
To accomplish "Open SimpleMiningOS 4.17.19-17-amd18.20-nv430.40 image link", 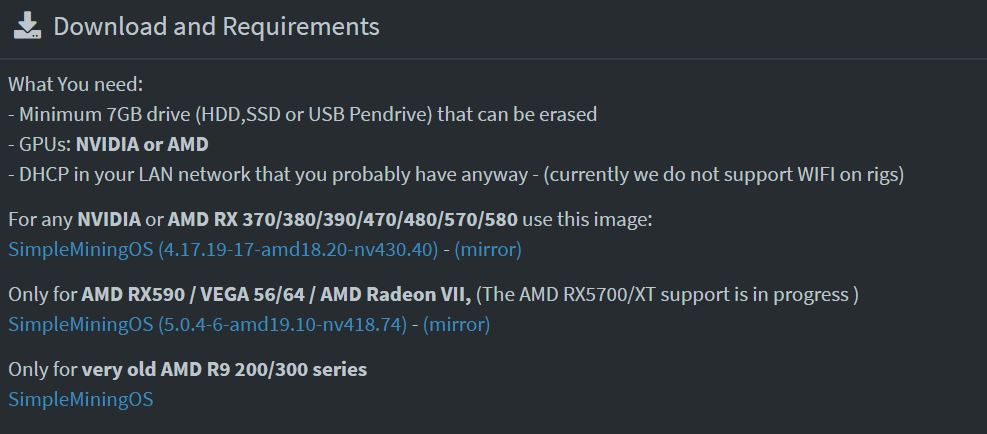I will click(223, 249).
